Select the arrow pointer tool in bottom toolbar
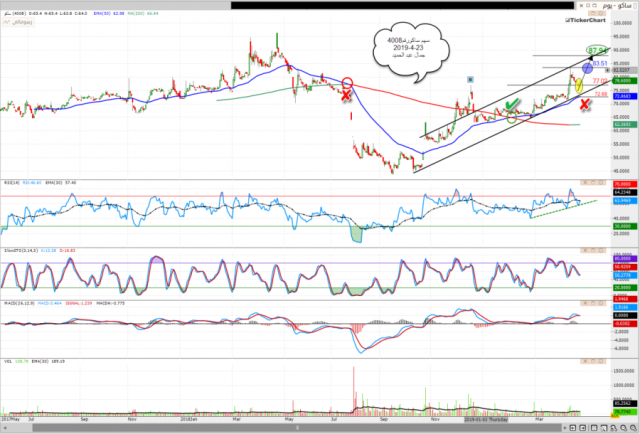Image resolution: width=640 pixels, height=434 pixels. pos(604,428)
